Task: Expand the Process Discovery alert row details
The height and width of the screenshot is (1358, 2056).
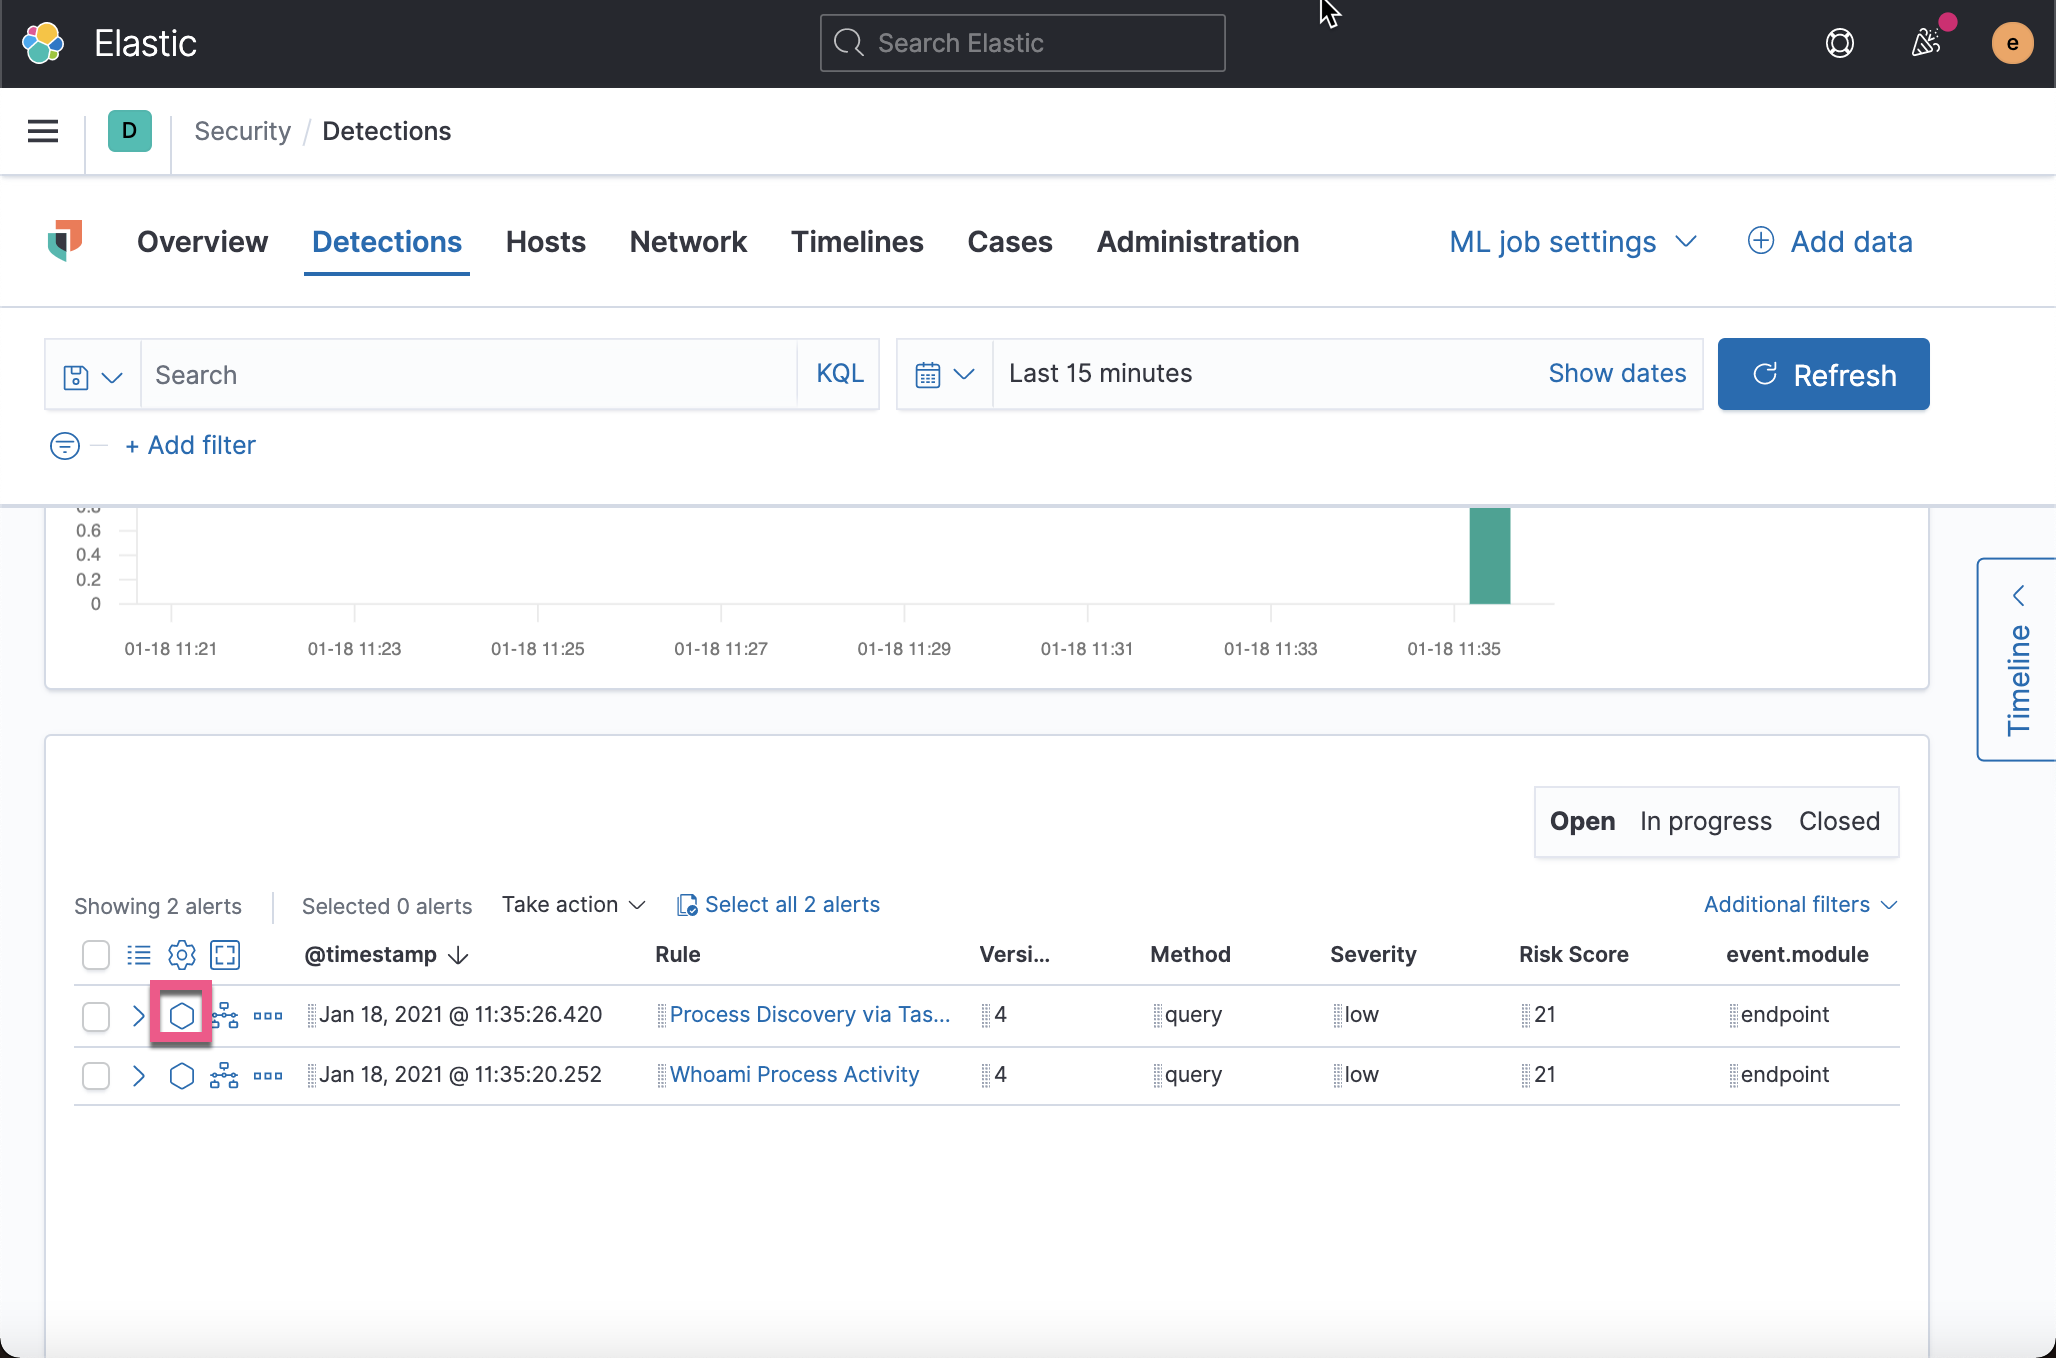Action: [138, 1016]
